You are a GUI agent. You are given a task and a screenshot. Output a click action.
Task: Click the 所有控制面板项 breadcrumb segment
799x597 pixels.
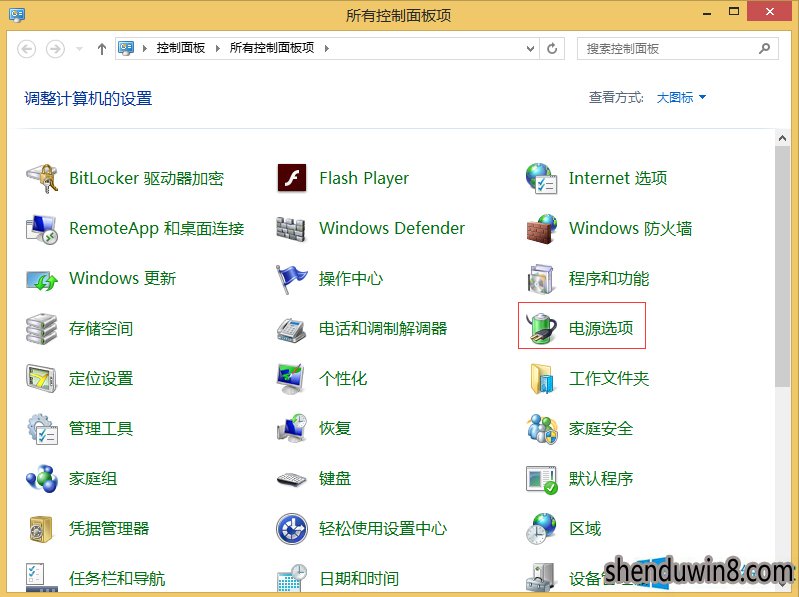[272, 48]
